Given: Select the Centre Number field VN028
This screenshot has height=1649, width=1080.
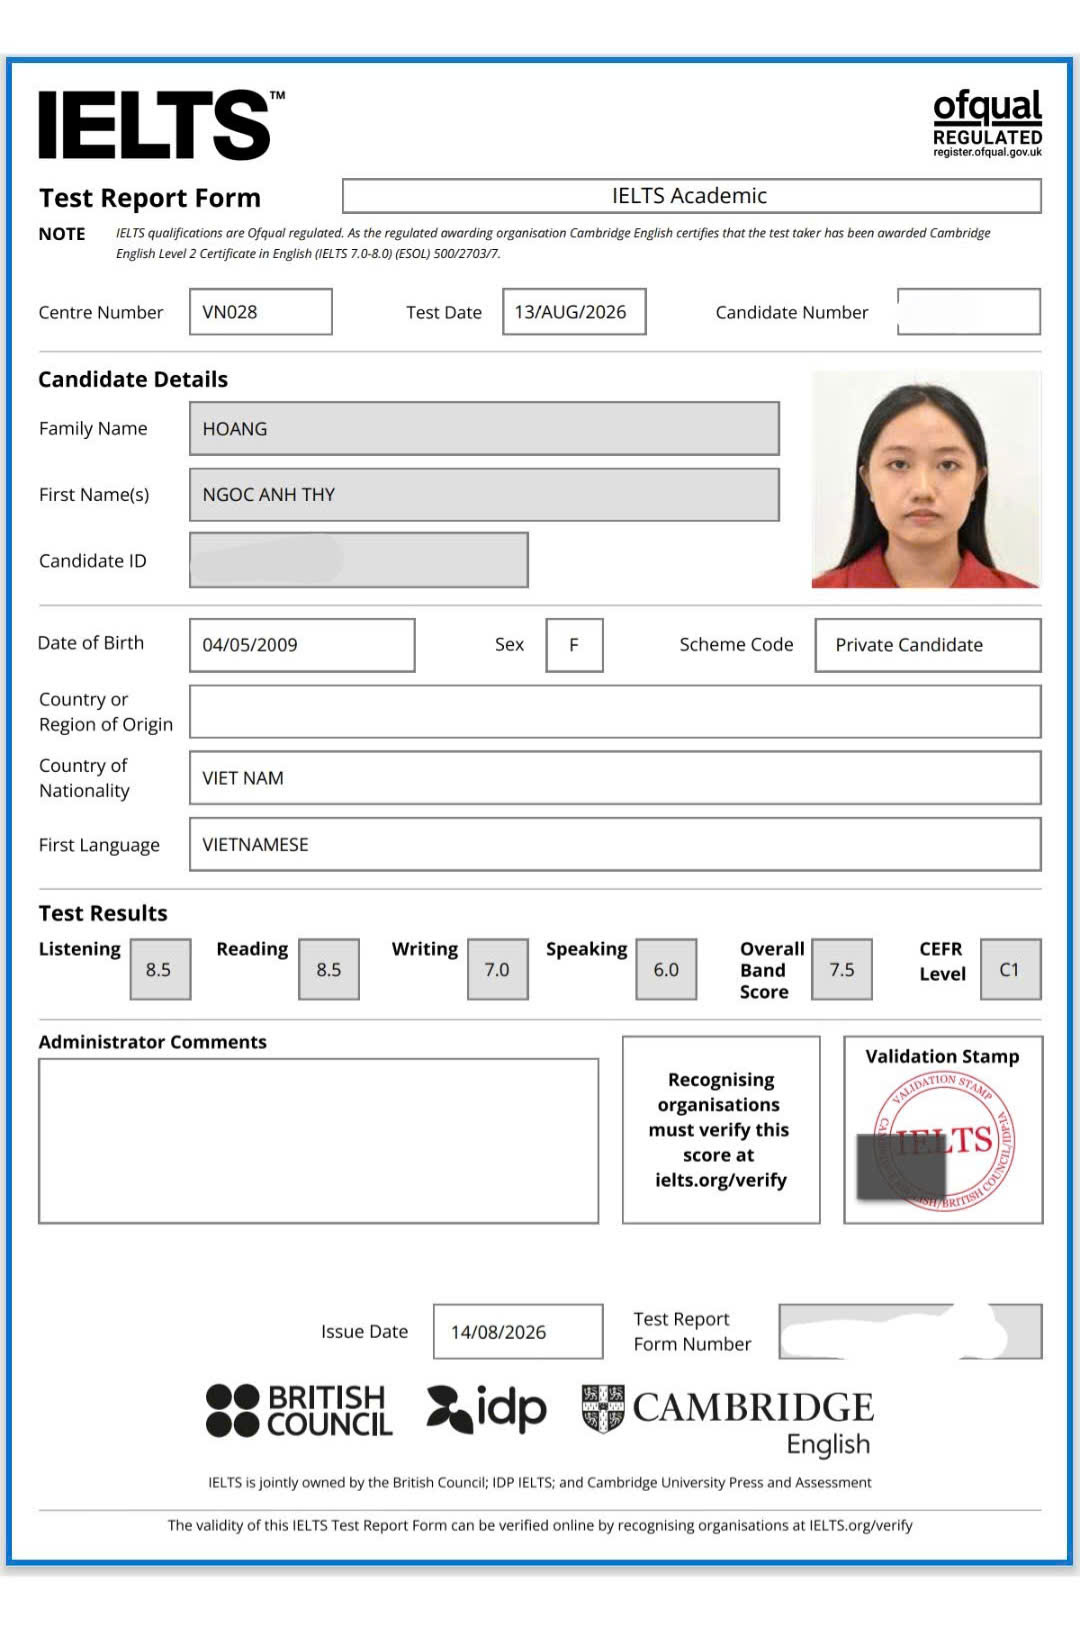Looking at the screenshot, I should click(260, 312).
